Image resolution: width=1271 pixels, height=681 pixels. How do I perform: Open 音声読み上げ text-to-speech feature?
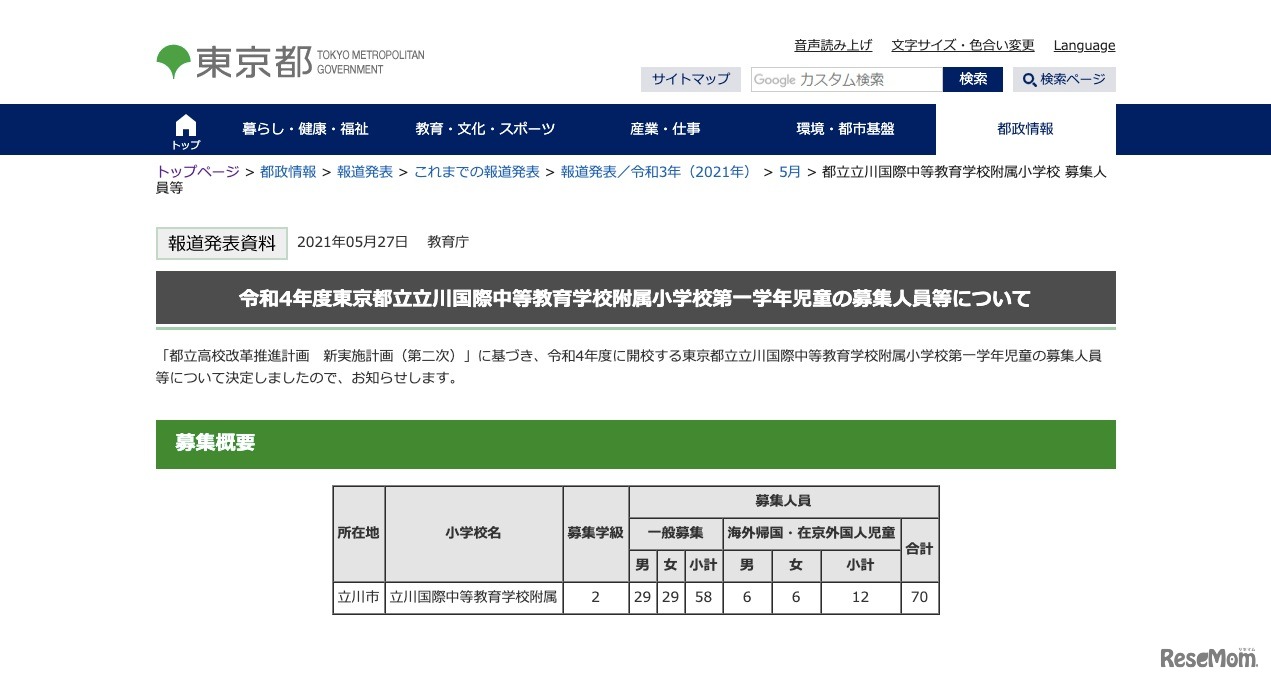(832, 45)
